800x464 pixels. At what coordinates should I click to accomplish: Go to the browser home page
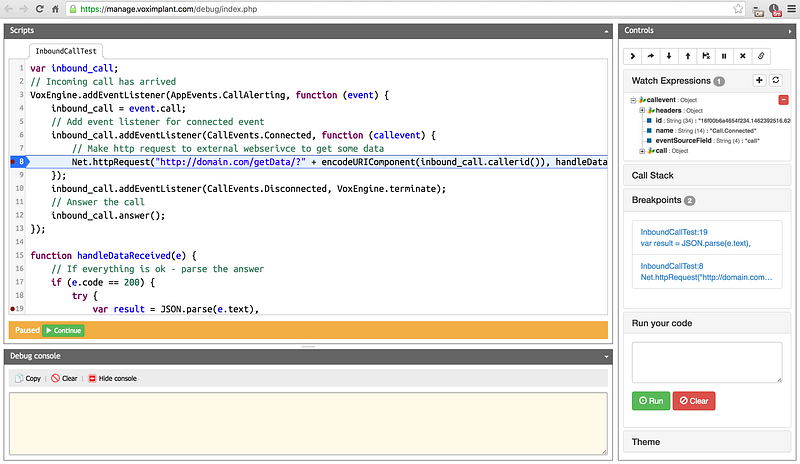tap(56, 9)
